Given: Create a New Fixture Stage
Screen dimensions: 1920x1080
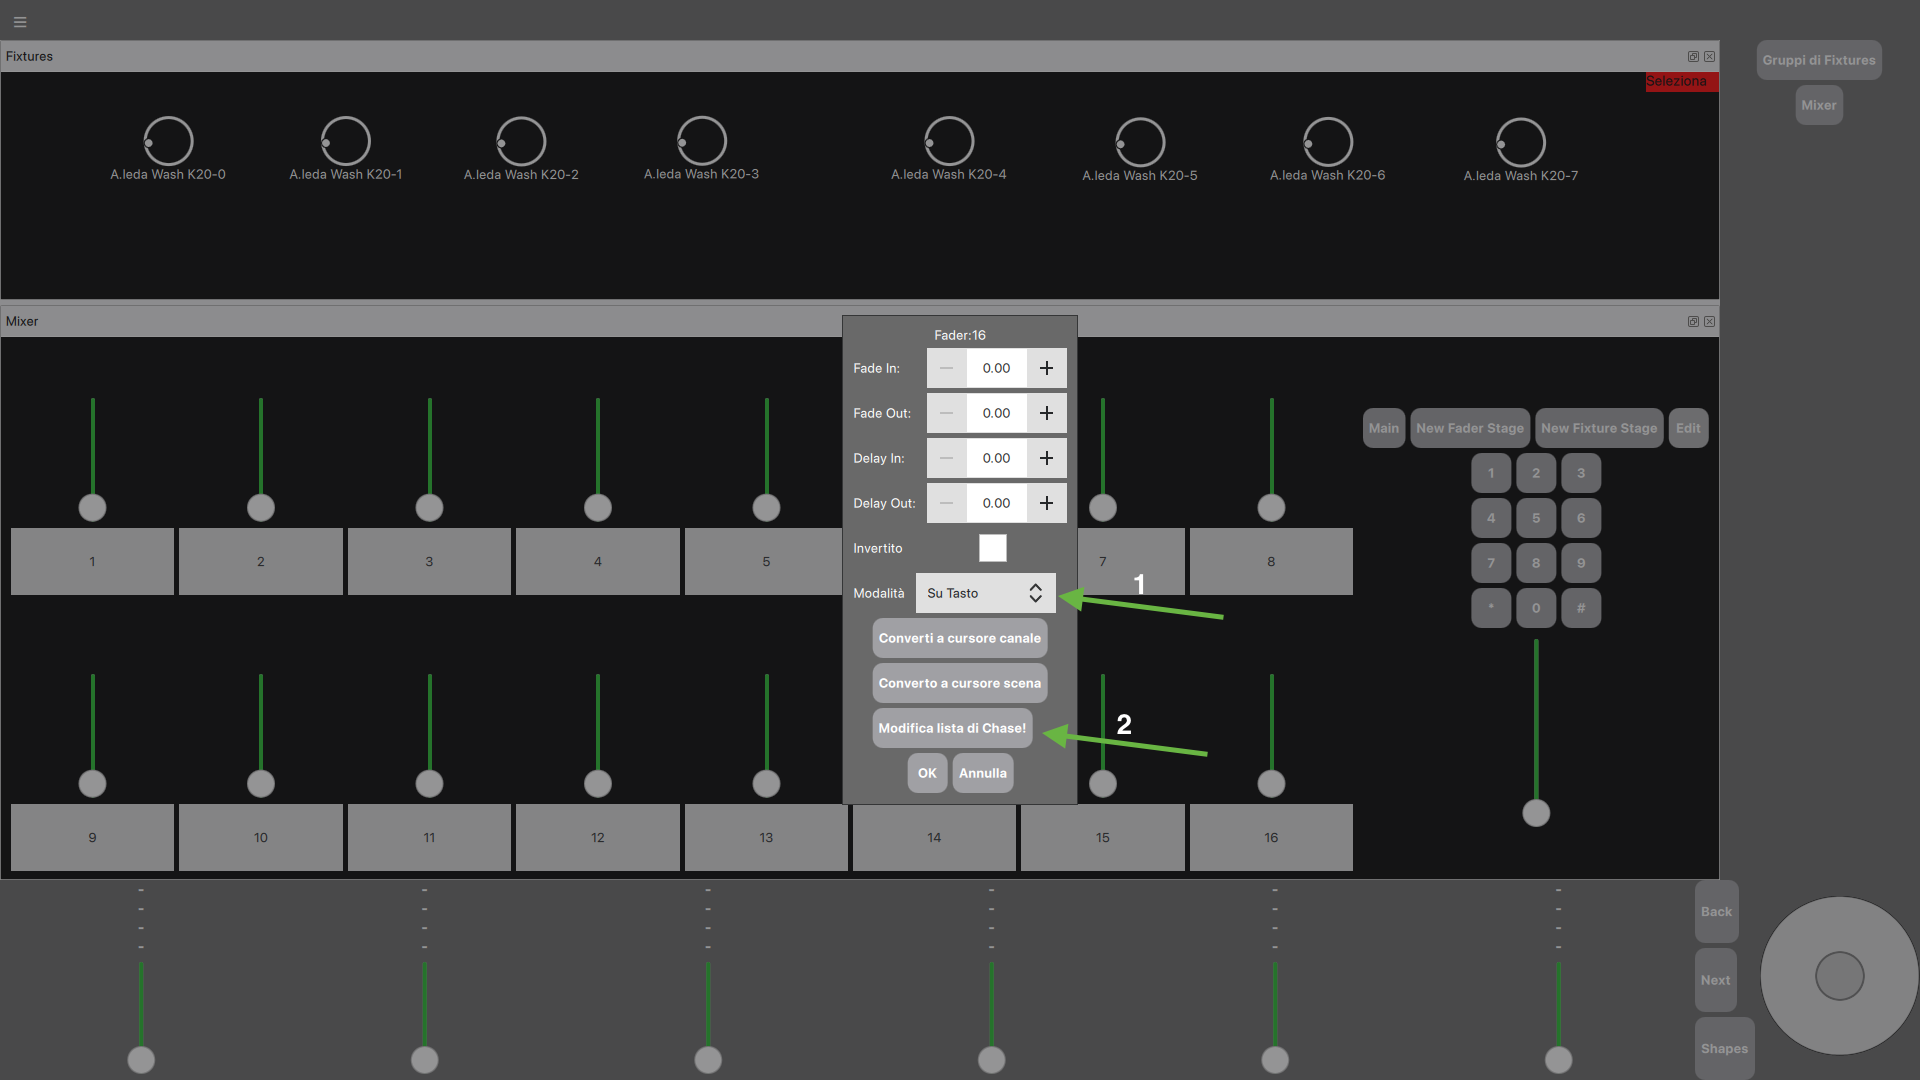Looking at the screenshot, I should pyautogui.click(x=1599, y=428).
